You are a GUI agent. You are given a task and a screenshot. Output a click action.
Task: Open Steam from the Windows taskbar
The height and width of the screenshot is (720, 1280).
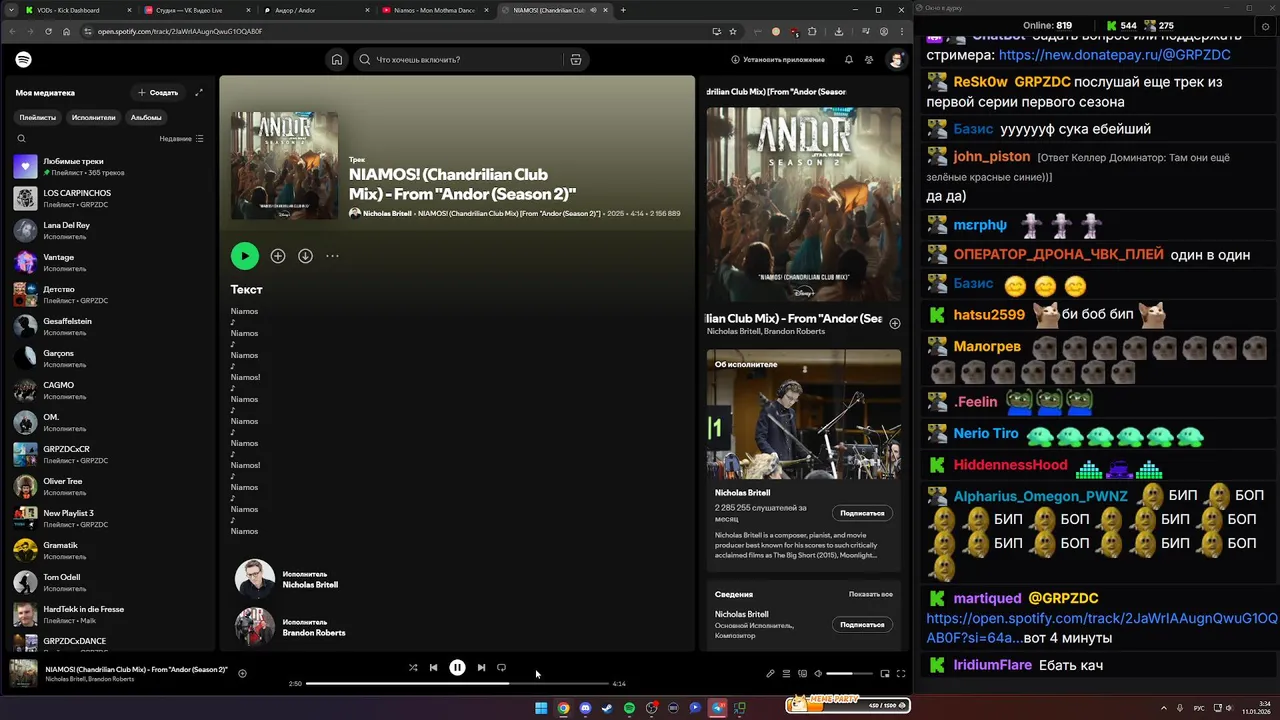pyautogui.click(x=607, y=708)
